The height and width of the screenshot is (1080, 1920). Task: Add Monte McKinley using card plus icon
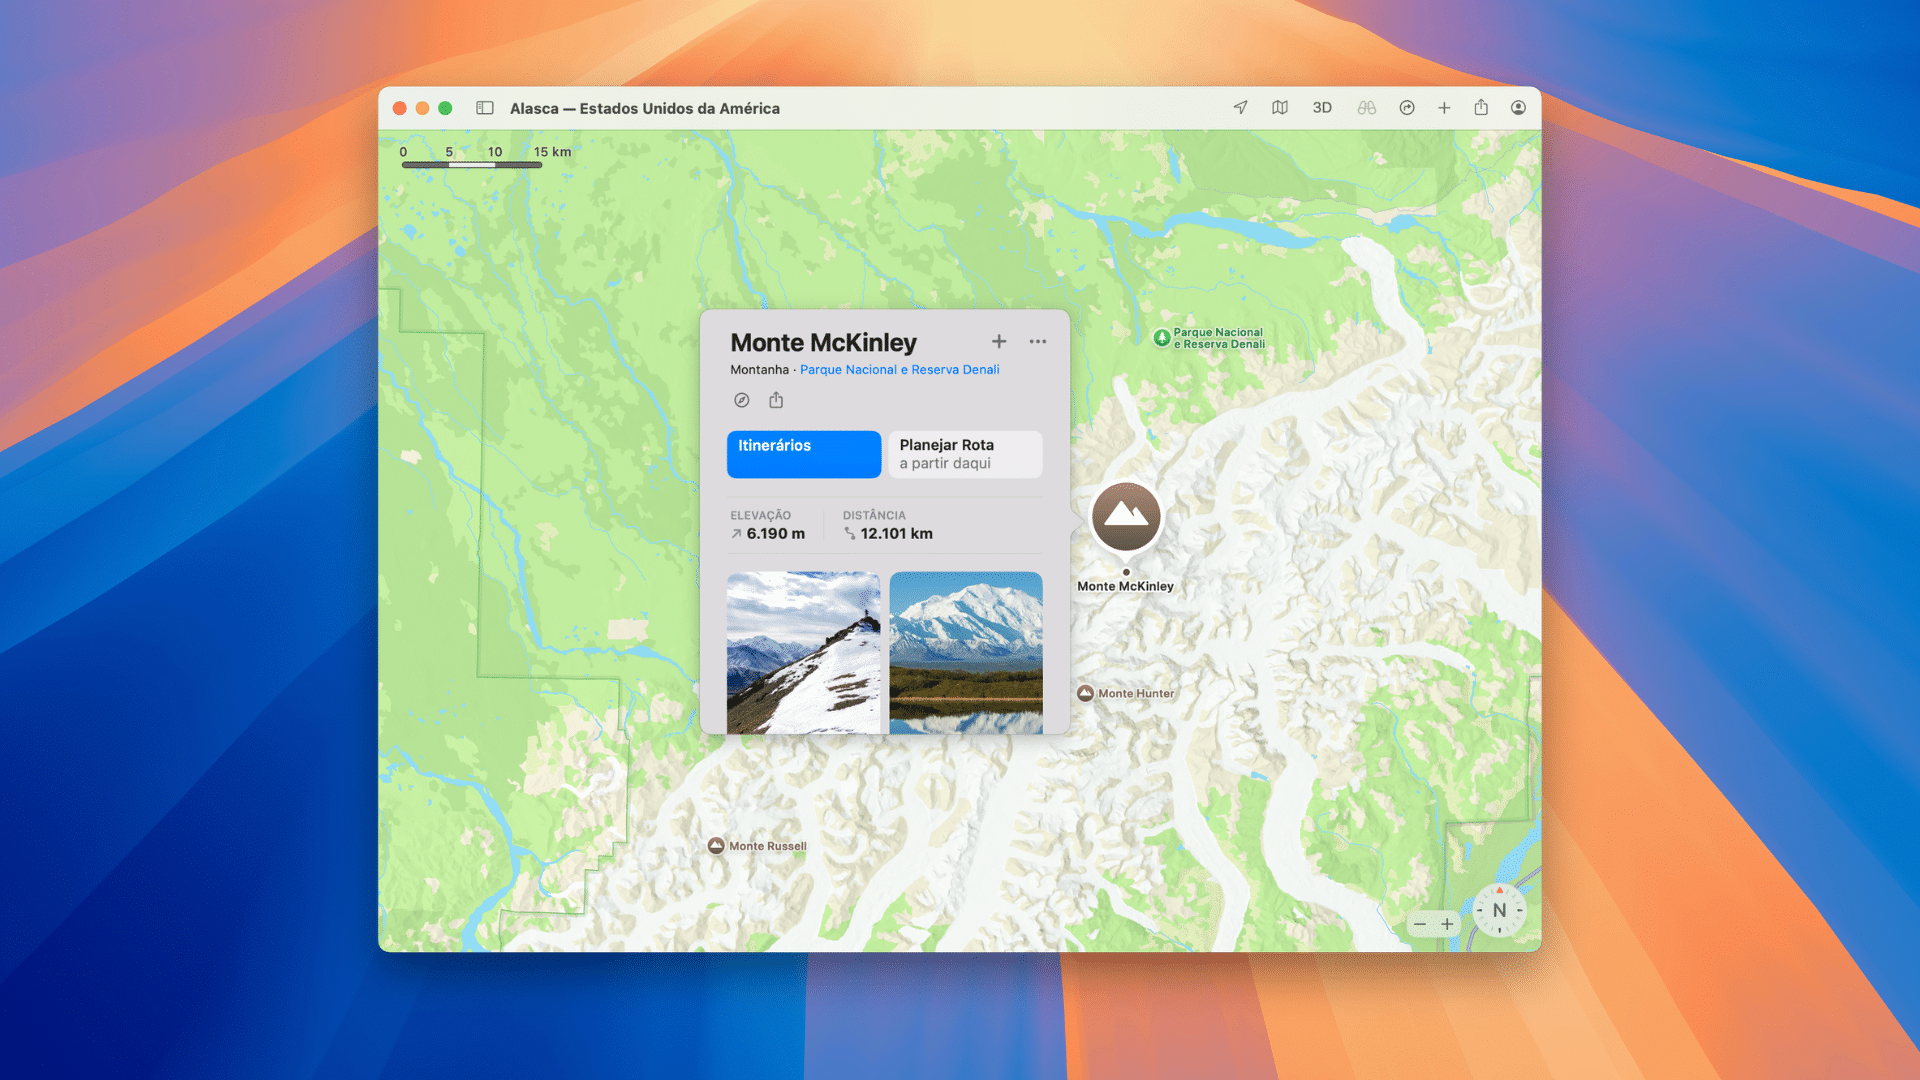pyautogui.click(x=999, y=342)
